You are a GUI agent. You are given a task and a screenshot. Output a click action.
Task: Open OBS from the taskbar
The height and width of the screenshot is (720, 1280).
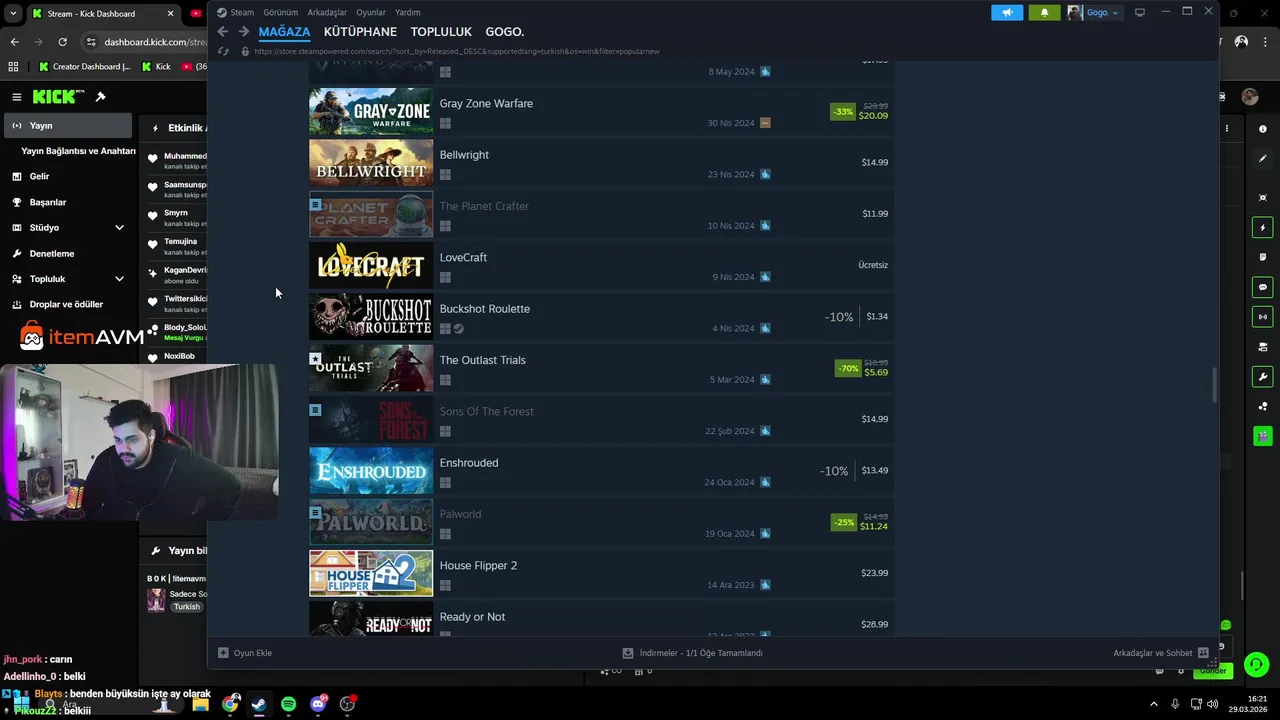click(x=347, y=704)
